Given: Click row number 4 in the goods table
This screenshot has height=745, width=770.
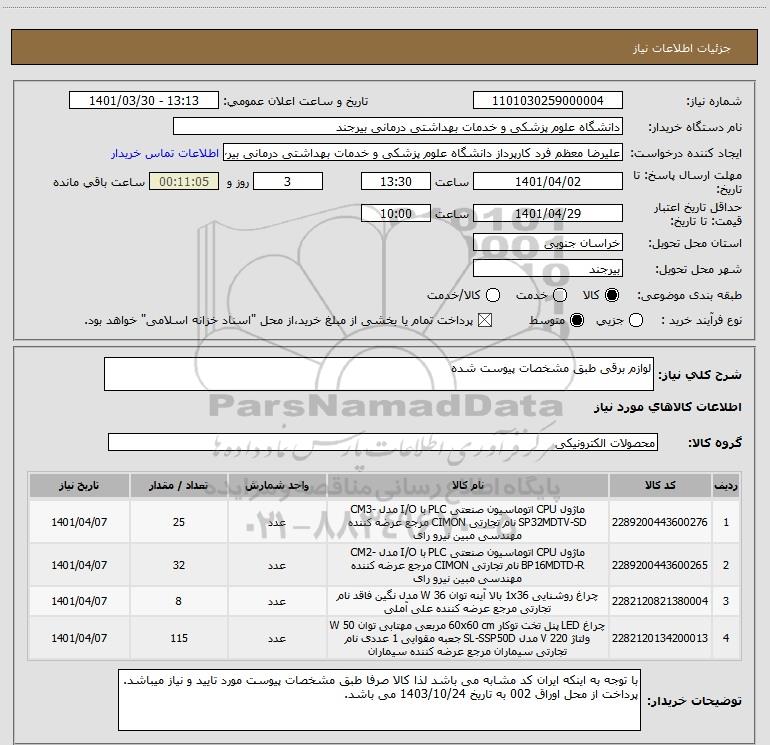Looking at the screenshot, I should click(726, 638).
